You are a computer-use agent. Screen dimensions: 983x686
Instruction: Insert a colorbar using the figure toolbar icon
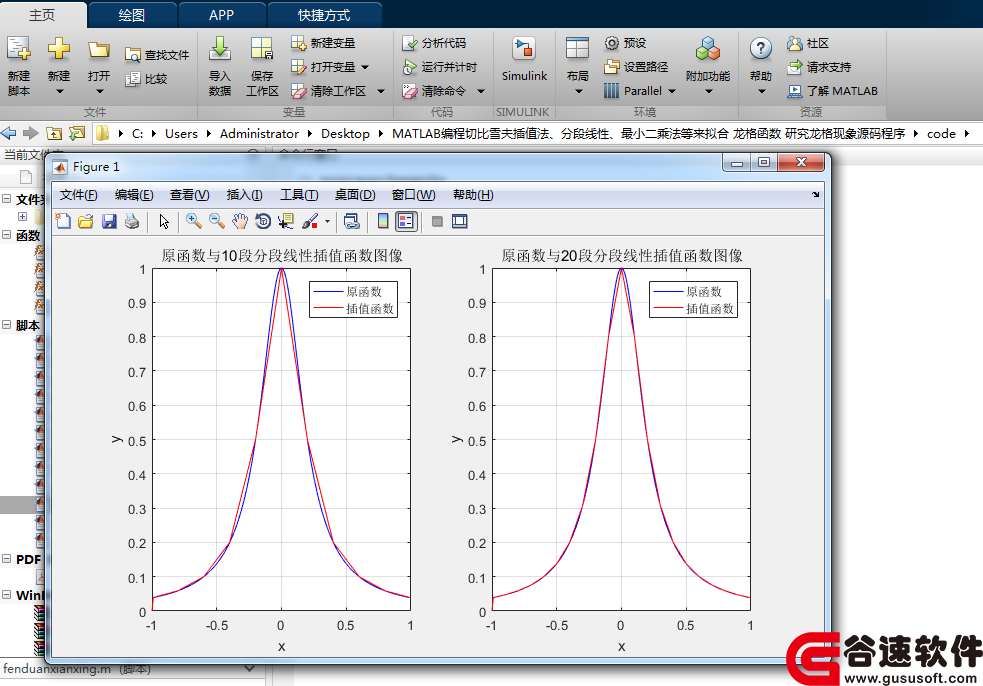point(383,221)
